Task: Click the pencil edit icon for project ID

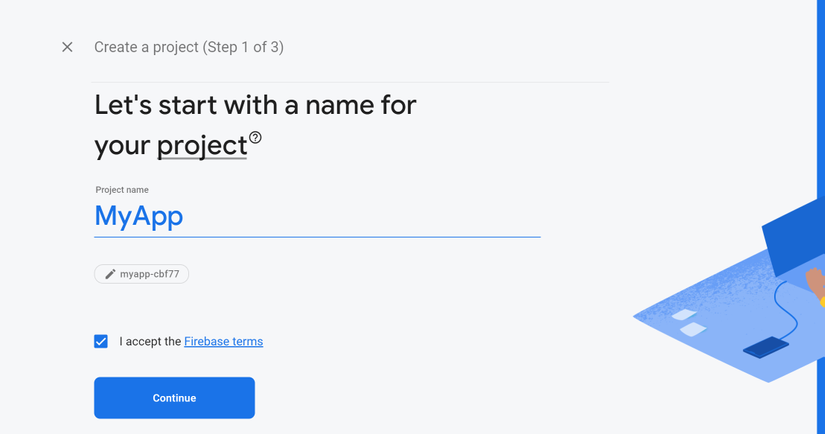Action: pyautogui.click(x=110, y=274)
